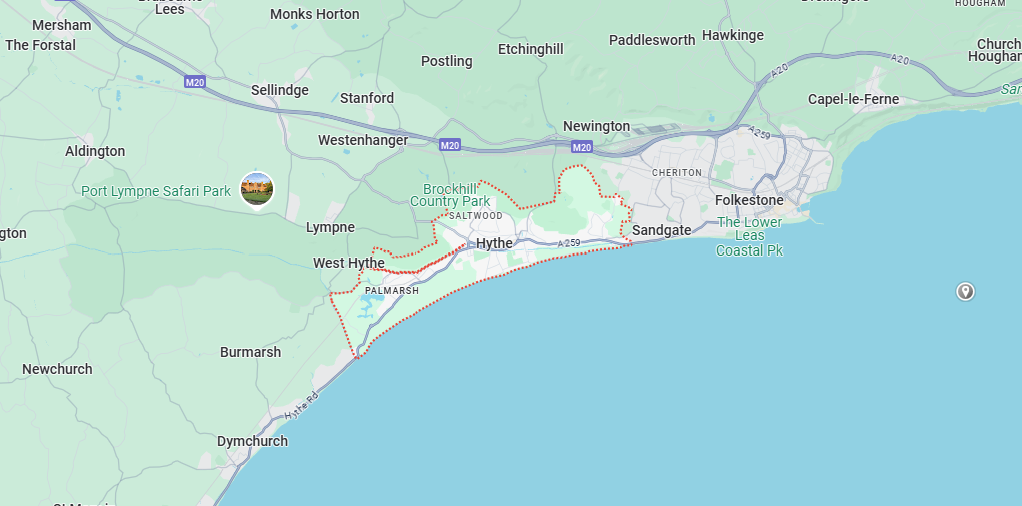The height and width of the screenshot is (506, 1022).
Task: Open the Port Lympne Safari Park photo pin
Action: (x=257, y=189)
